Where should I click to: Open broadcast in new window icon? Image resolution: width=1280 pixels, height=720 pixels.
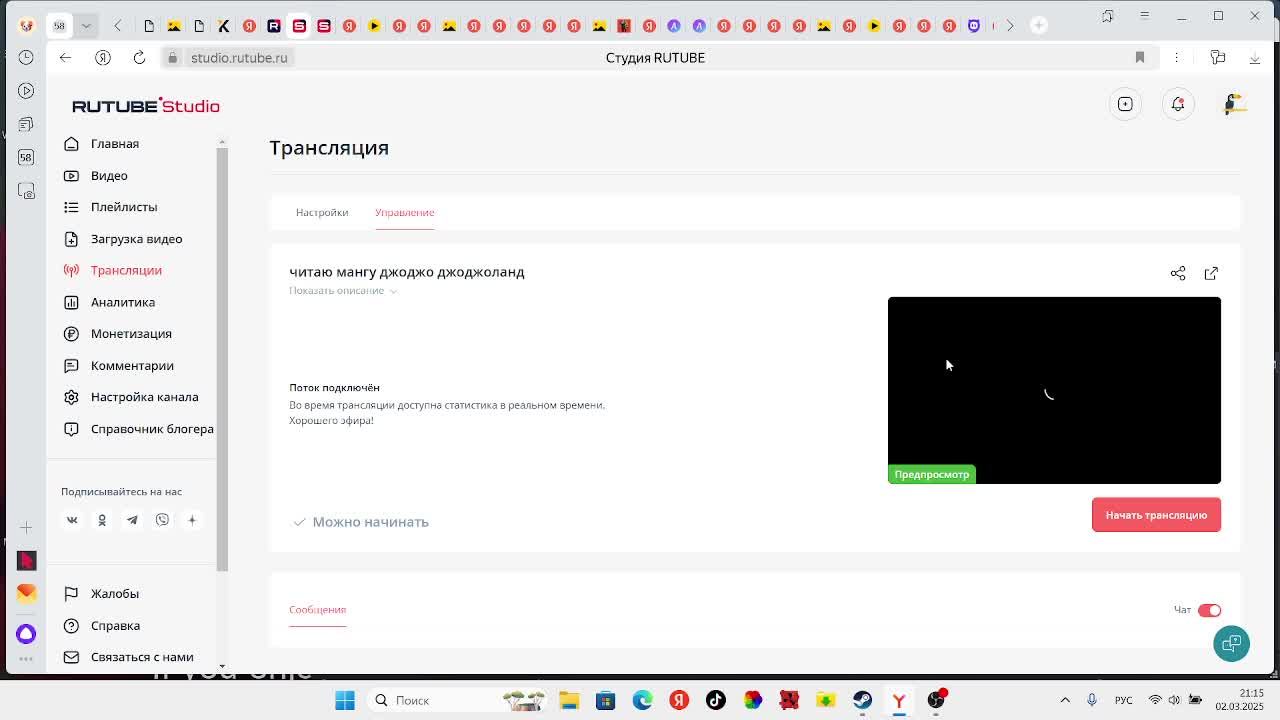coord(1211,273)
